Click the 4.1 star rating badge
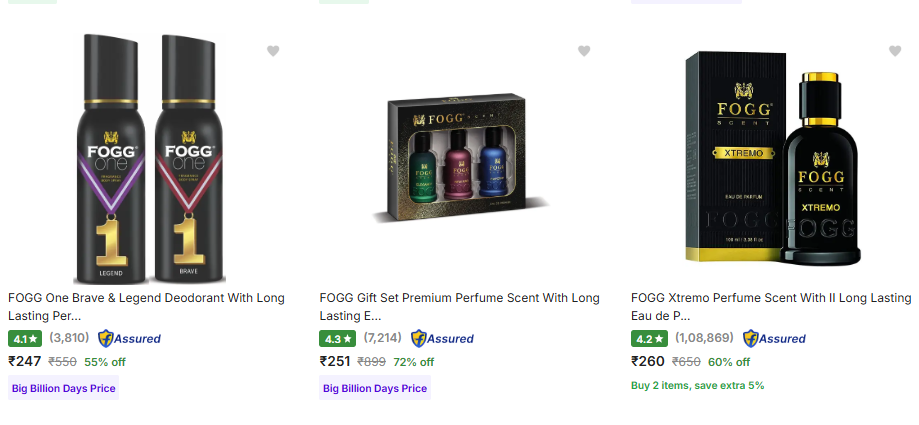 click(25, 338)
